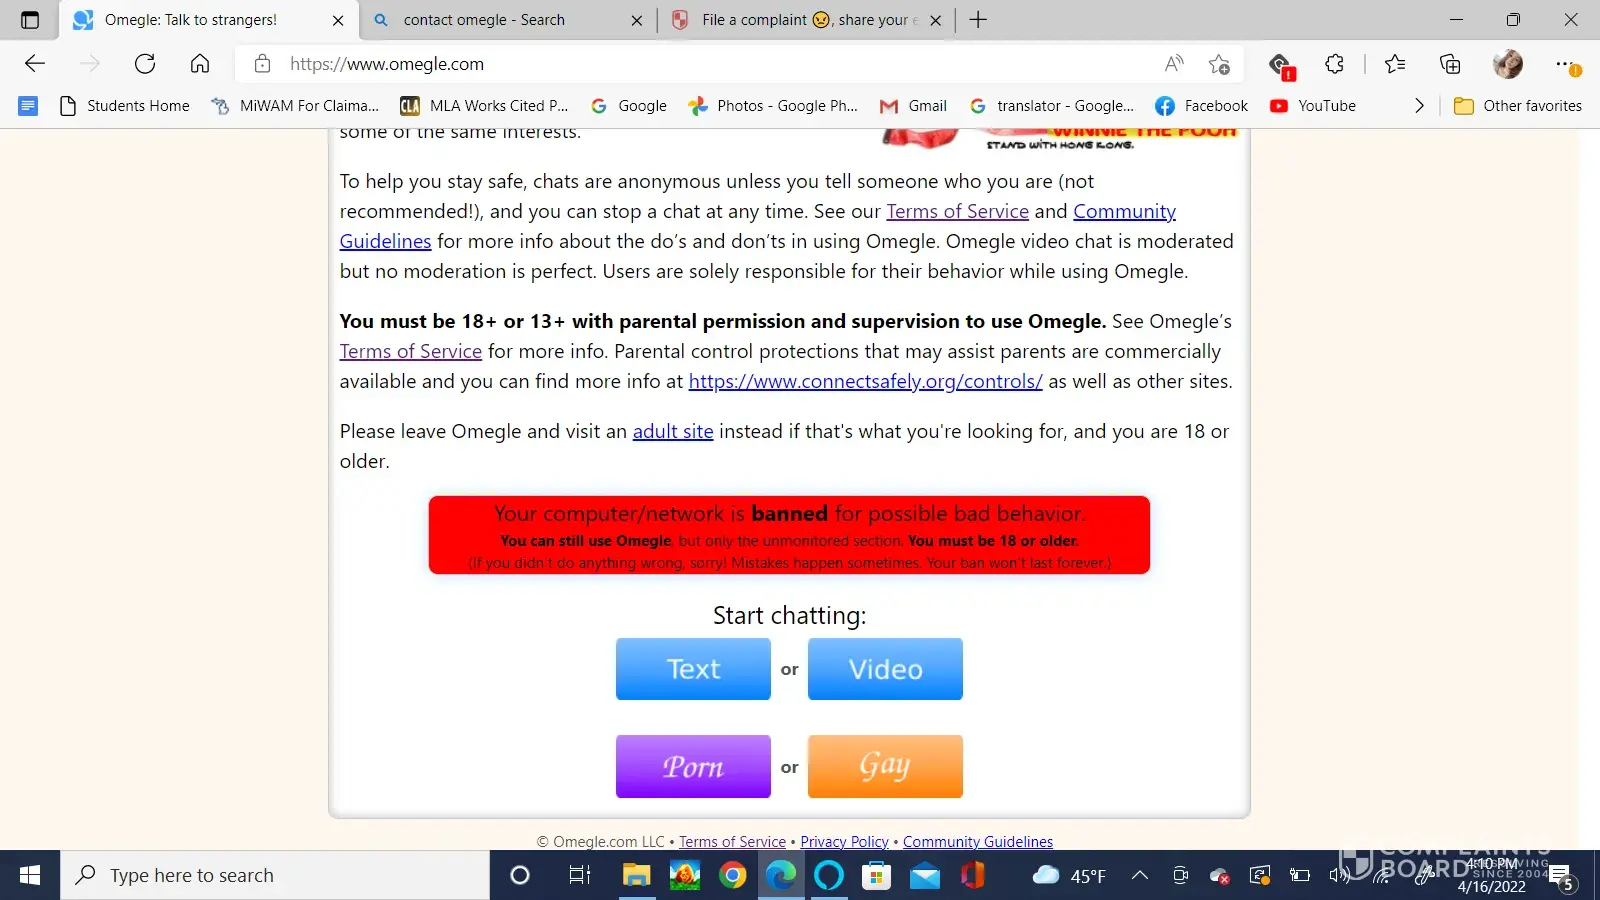Image resolution: width=1600 pixels, height=900 pixels.
Task: Close the 'contact omegle - Search' tab
Action: pyautogui.click(x=637, y=20)
